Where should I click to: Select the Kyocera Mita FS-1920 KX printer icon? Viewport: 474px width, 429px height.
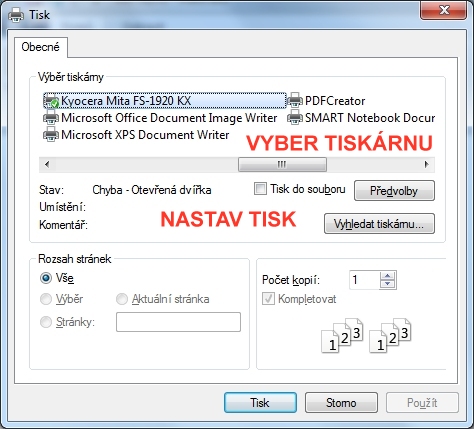pos(51,101)
